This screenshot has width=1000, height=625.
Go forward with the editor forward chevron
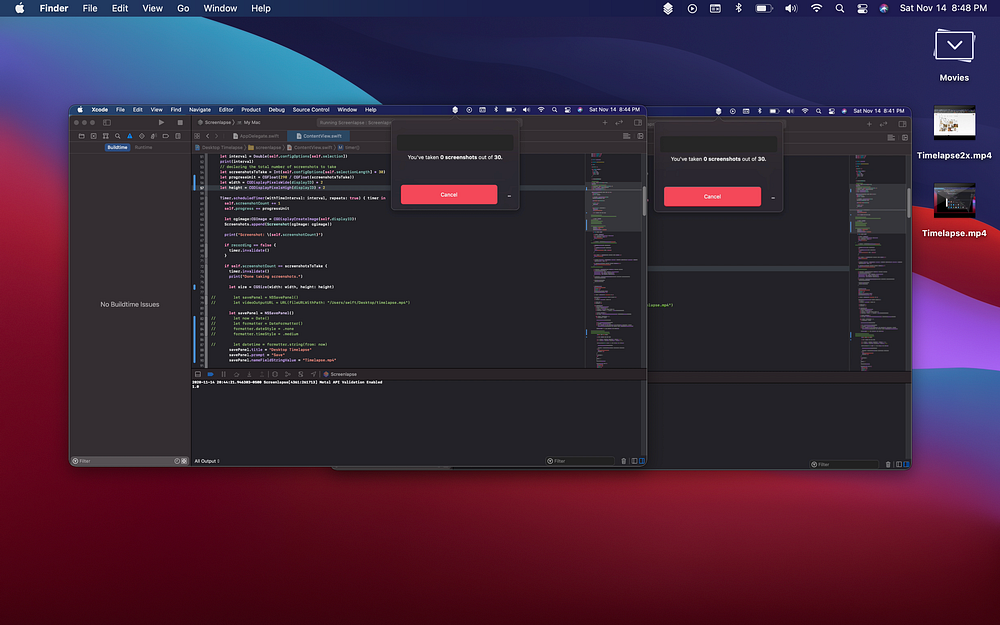pos(216,136)
